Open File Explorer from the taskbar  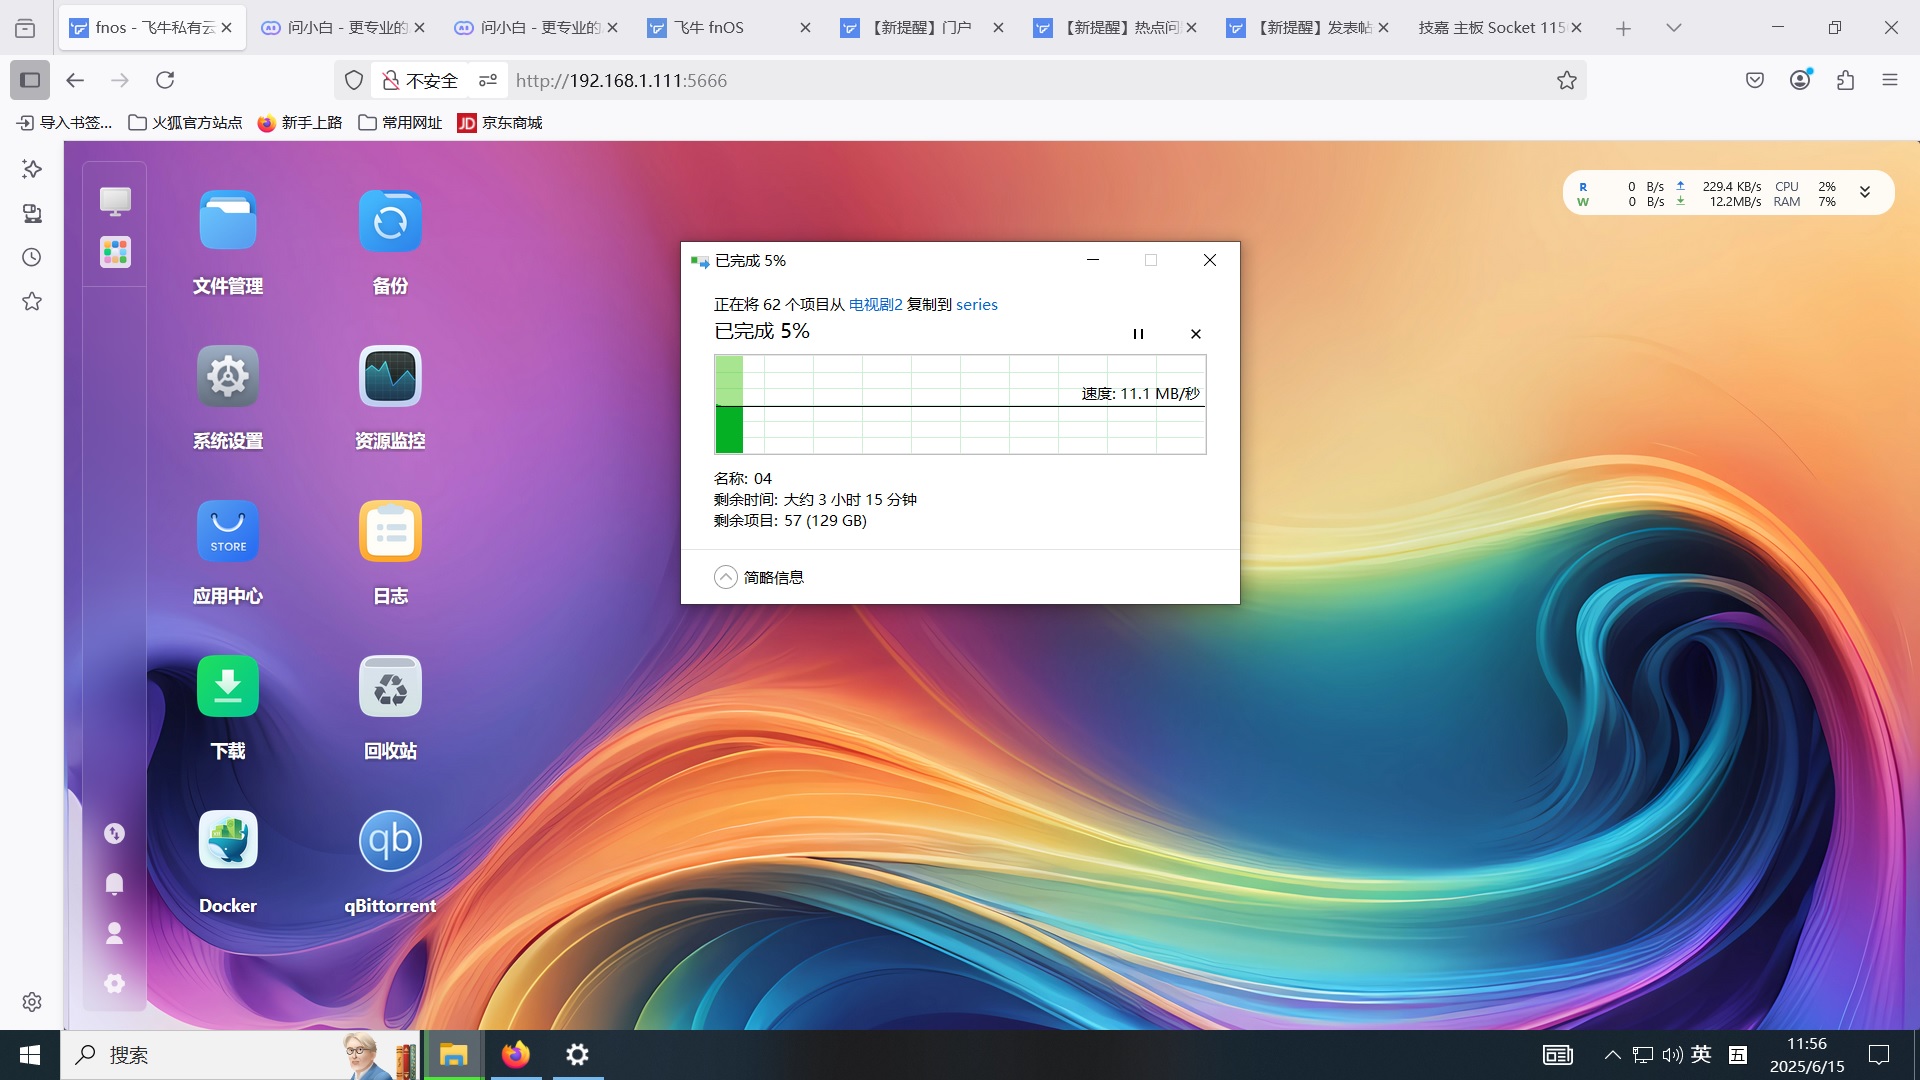click(454, 1055)
